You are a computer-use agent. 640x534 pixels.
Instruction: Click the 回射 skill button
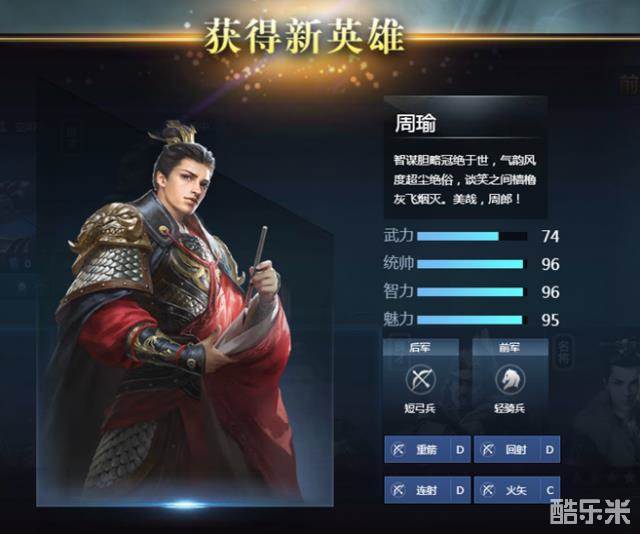click(x=517, y=449)
